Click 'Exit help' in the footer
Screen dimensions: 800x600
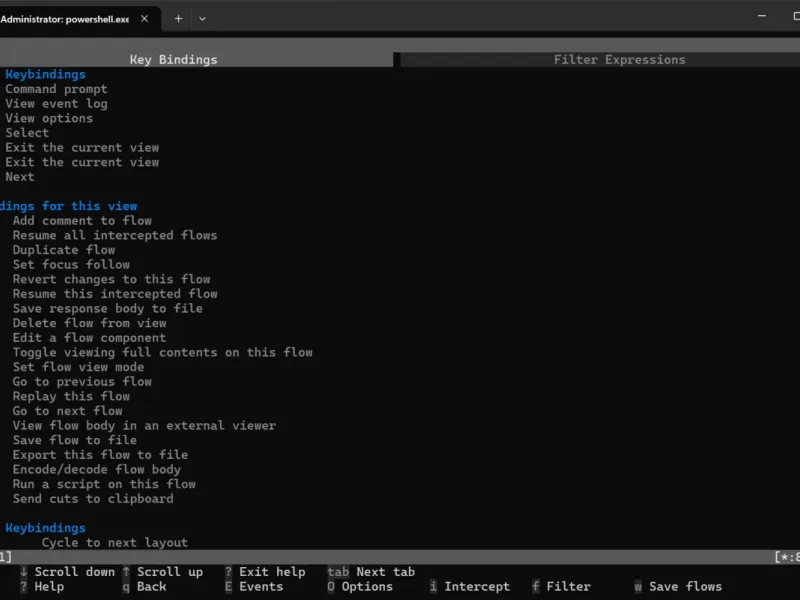click(272, 572)
